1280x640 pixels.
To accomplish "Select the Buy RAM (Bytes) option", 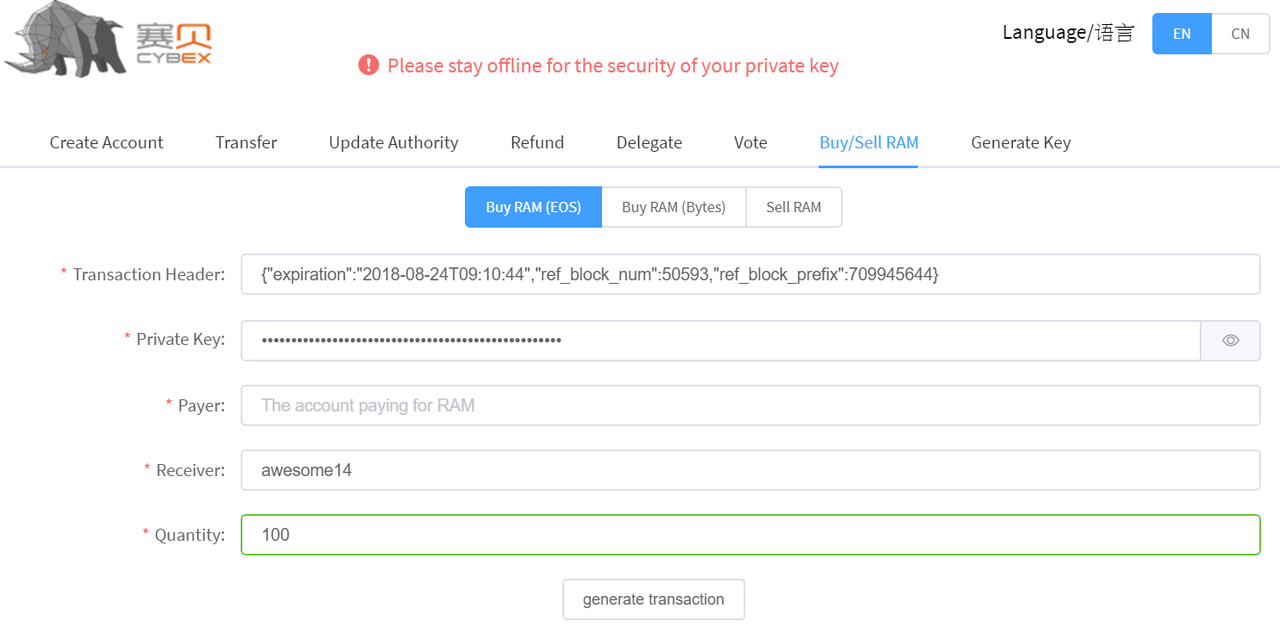I will pos(673,207).
